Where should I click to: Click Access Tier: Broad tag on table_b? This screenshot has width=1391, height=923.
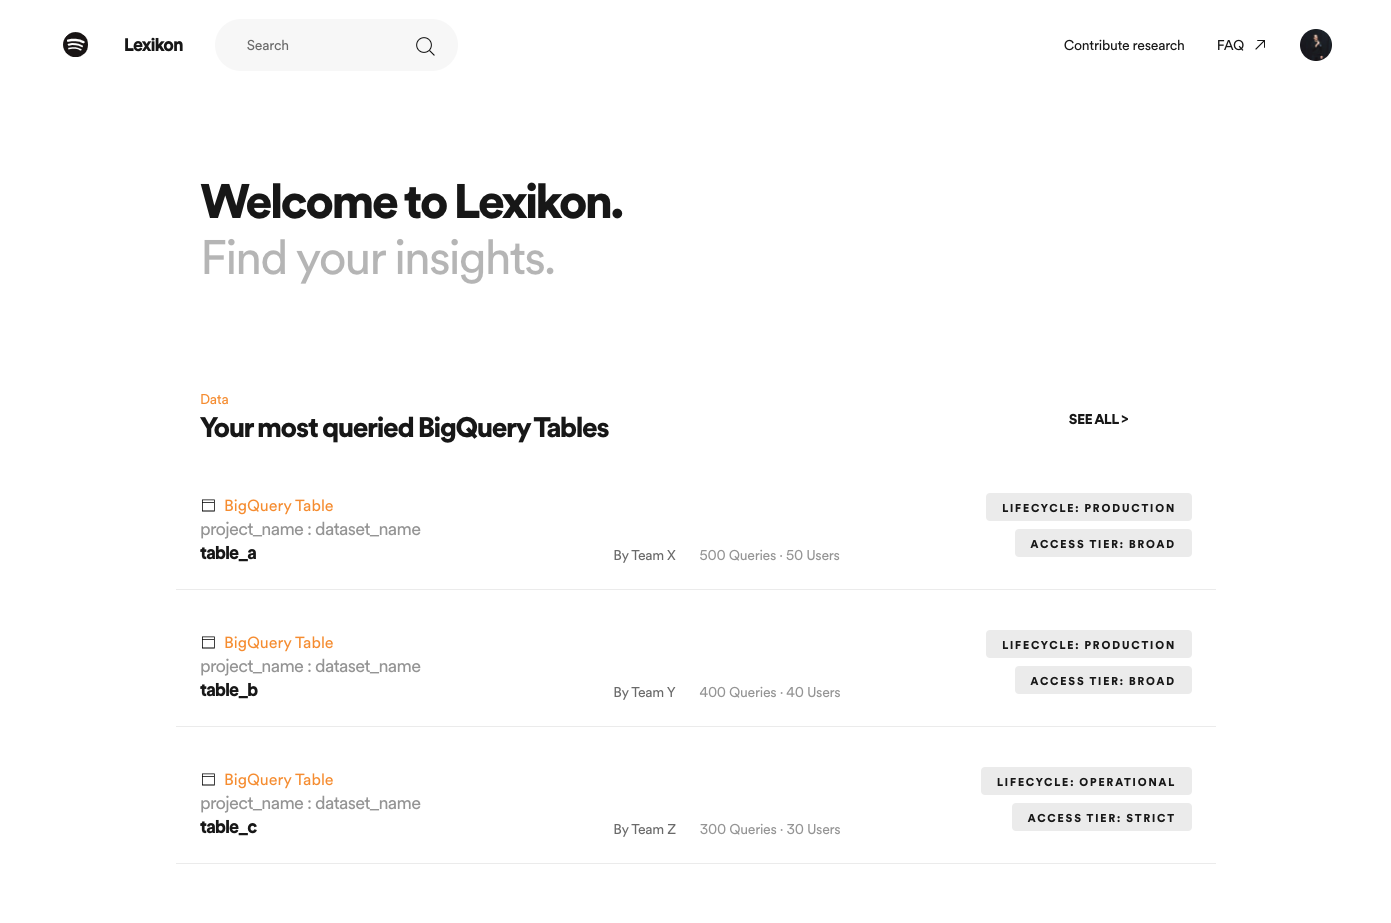(1103, 680)
